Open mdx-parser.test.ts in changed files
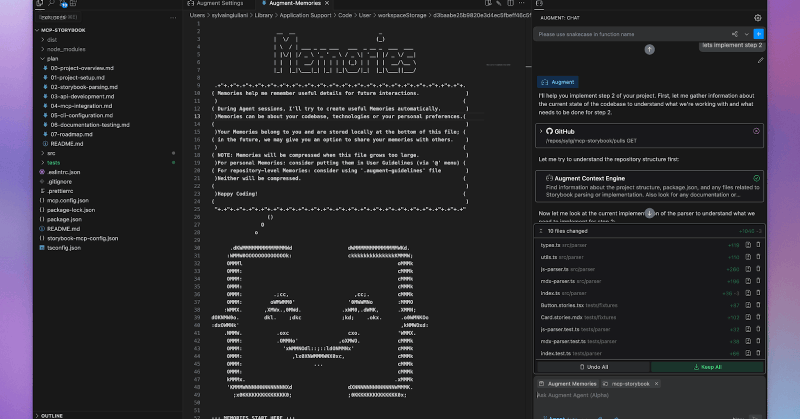The image size is (800, 419). pos(563,341)
